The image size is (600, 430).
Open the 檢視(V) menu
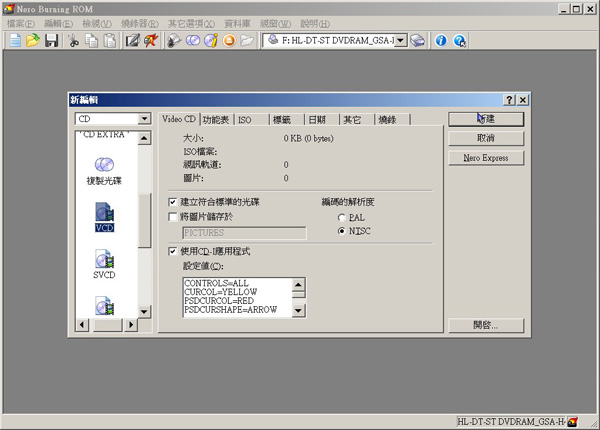pos(97,24)
